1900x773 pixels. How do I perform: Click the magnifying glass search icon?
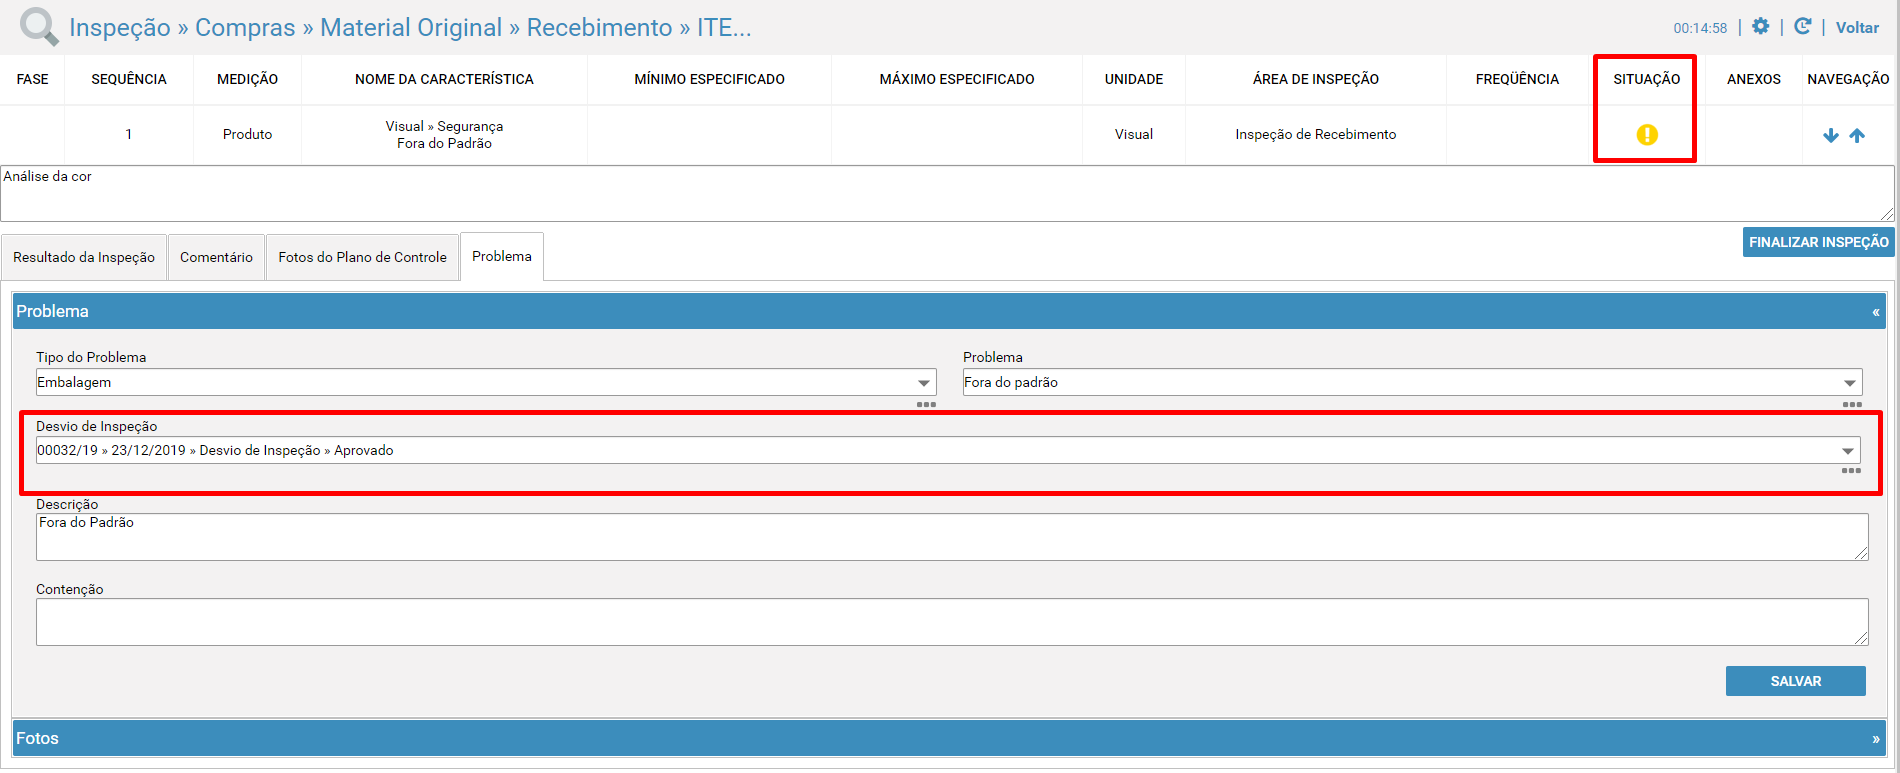[39, 27]
